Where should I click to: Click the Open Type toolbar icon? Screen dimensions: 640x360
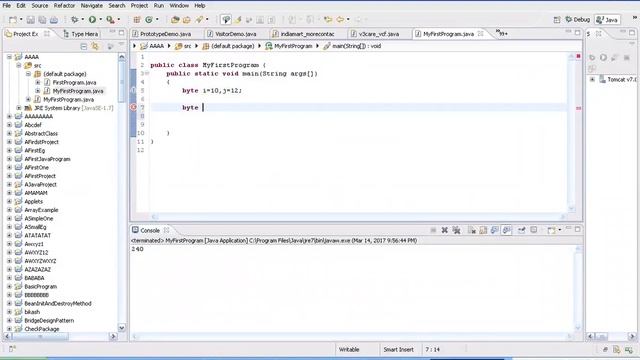coord(175,20)
